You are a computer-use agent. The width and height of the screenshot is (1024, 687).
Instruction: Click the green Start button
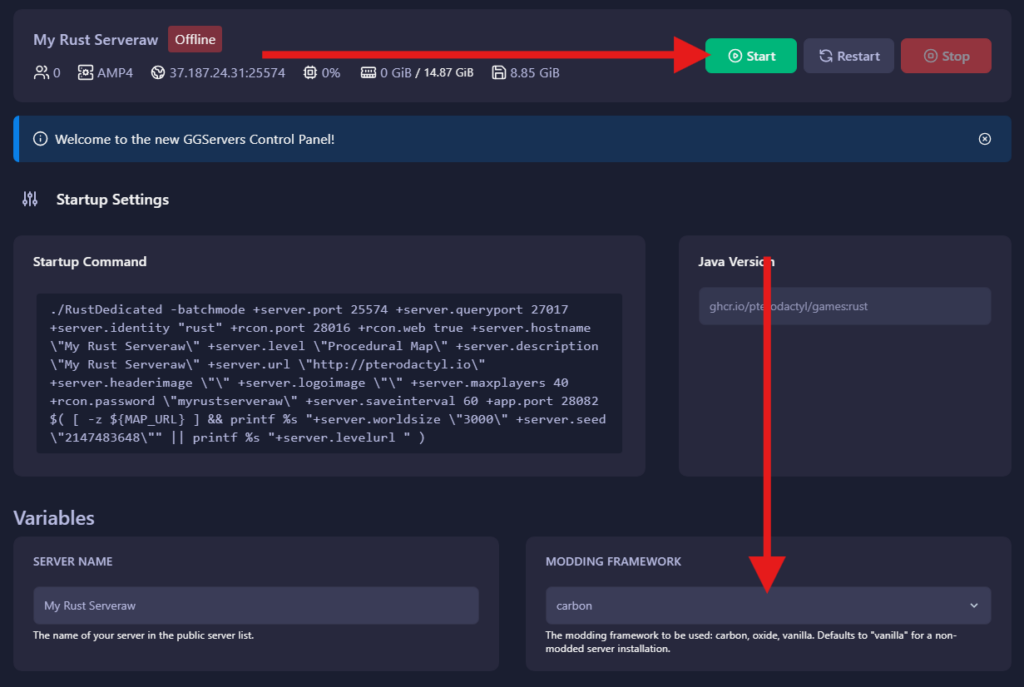coord(750,56)
